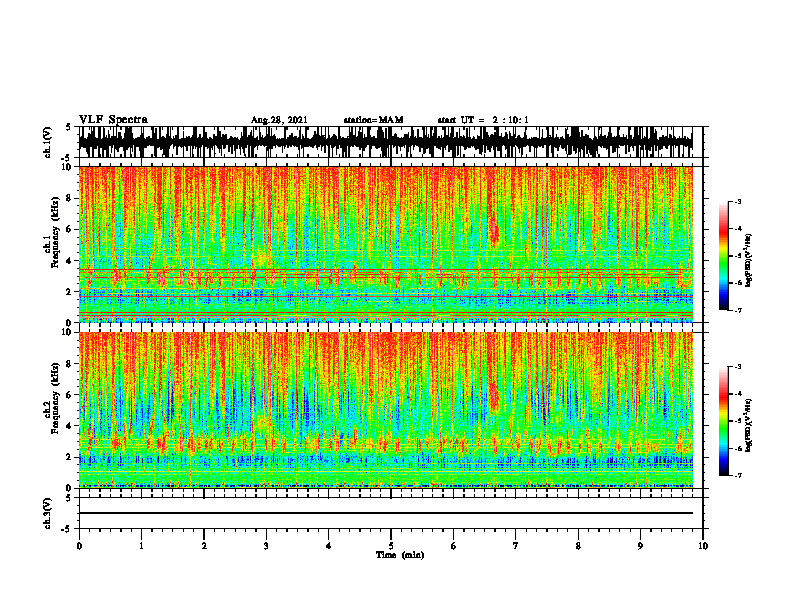Click time axis tick label '0'

pos(79,546)
